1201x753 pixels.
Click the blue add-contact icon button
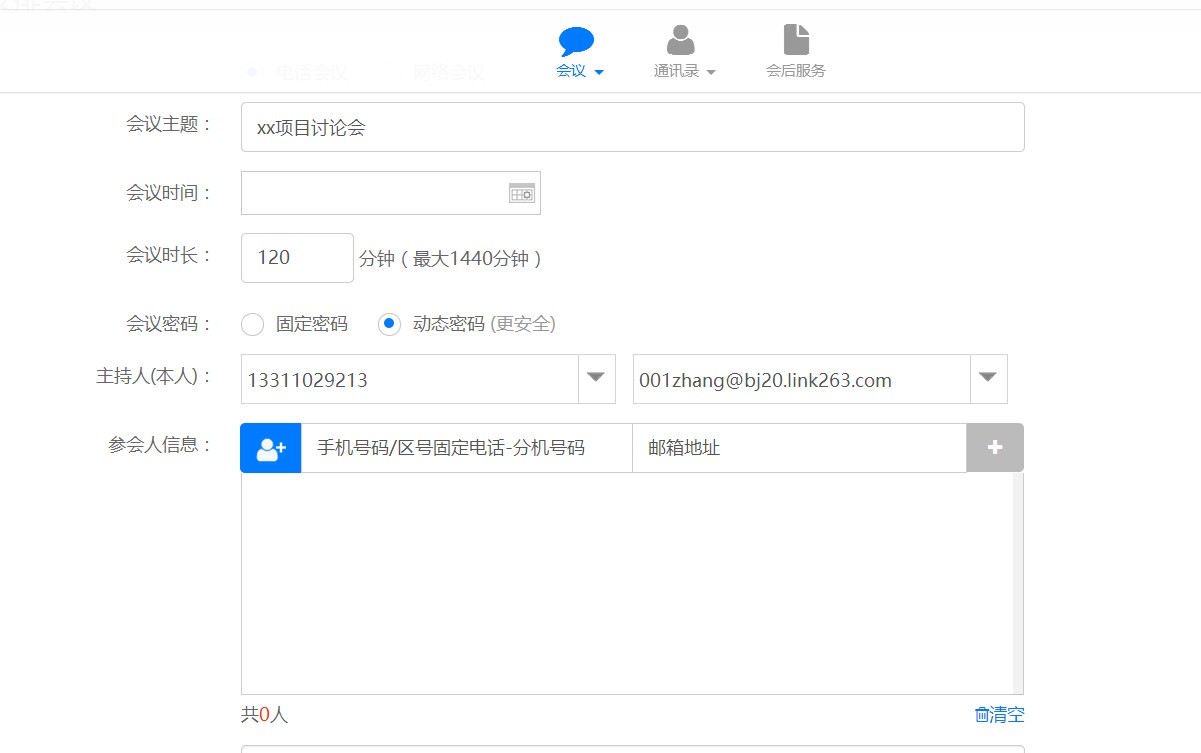[270, 448]
